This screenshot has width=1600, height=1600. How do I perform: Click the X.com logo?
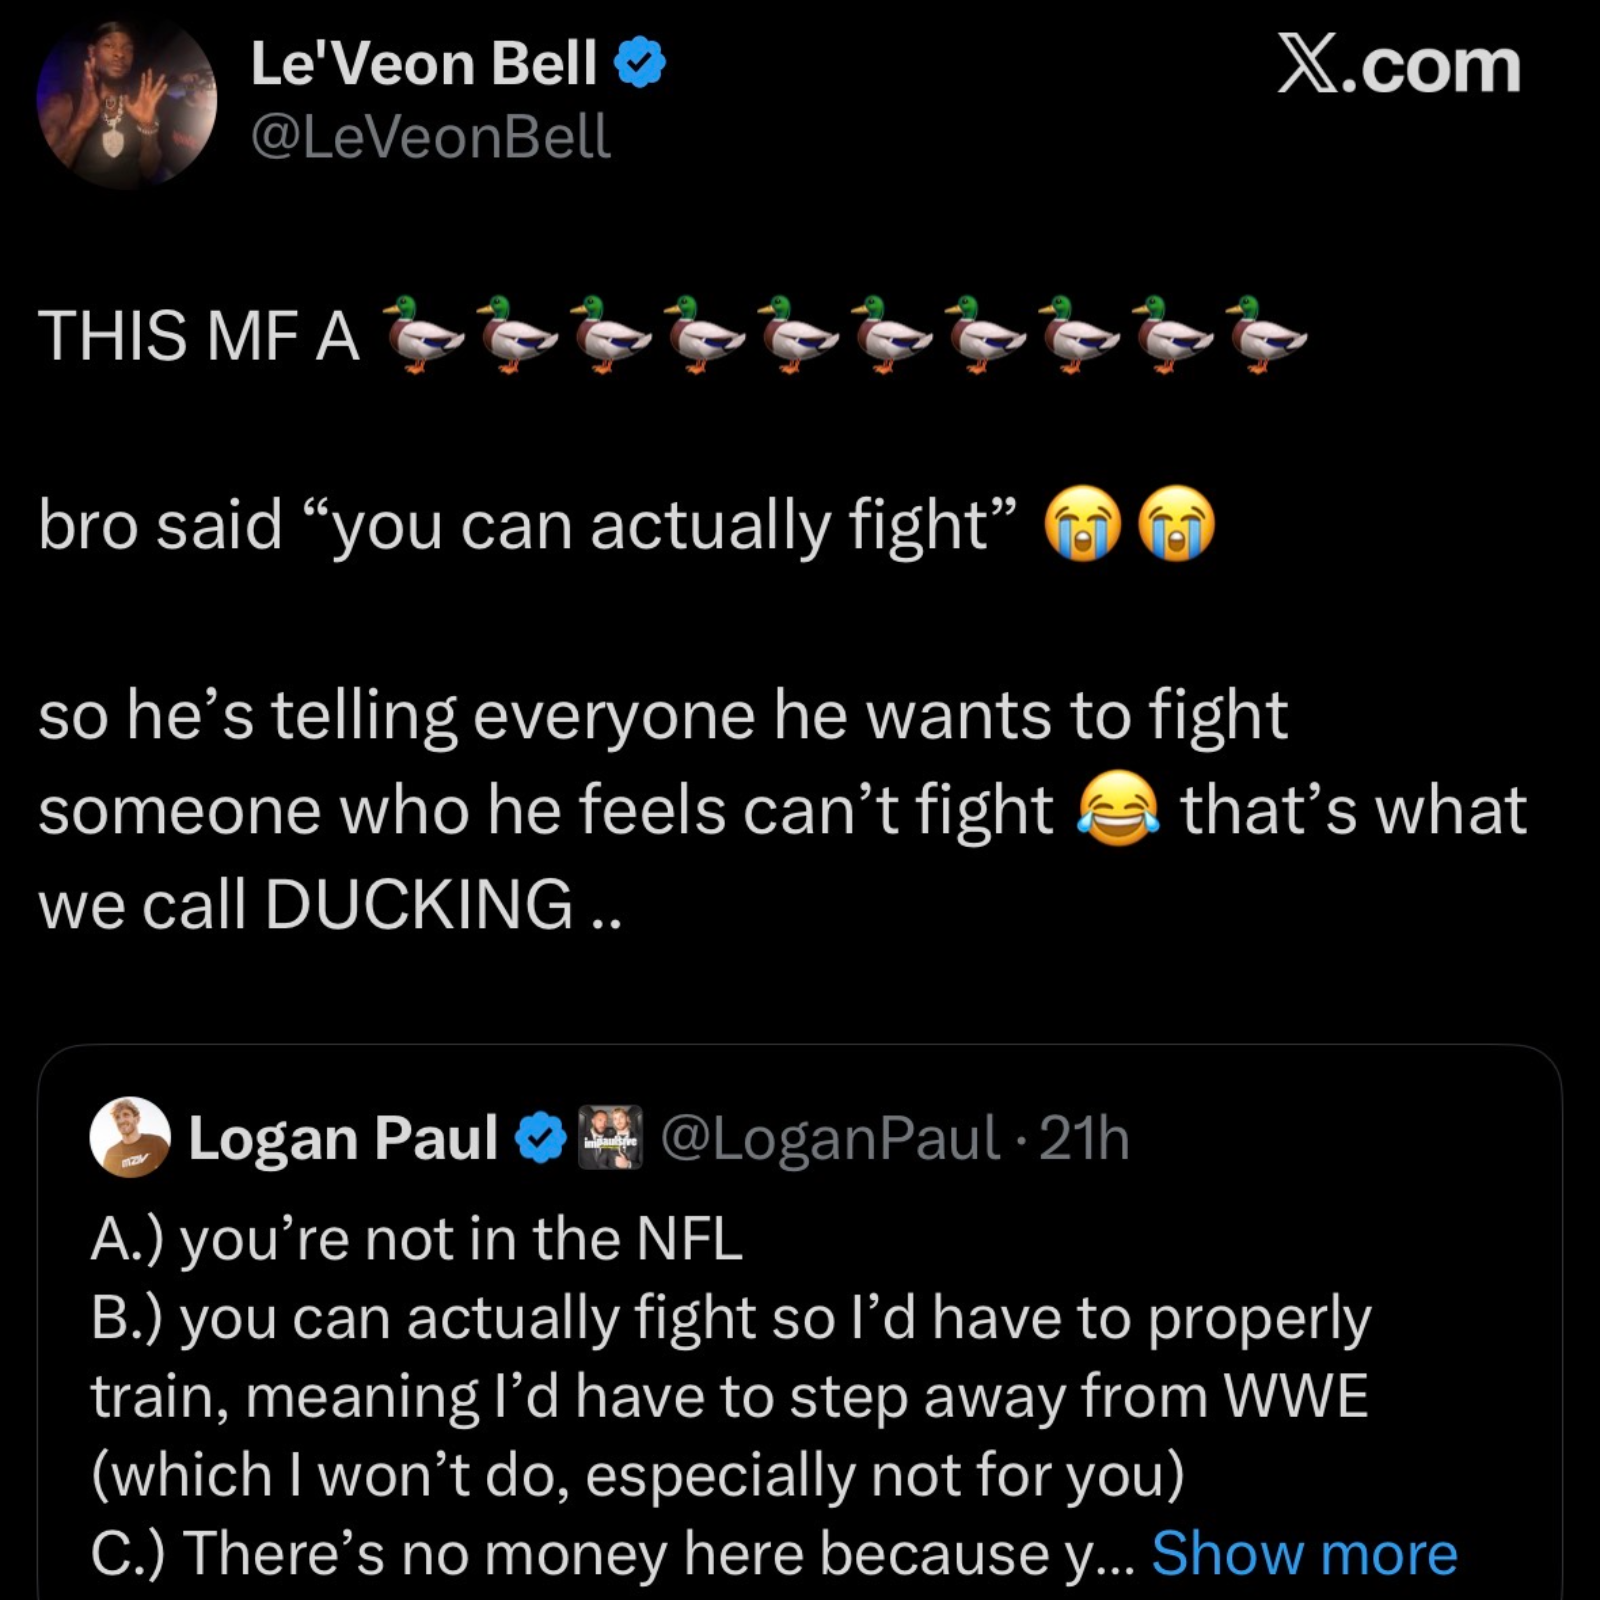[x=1398, y=66]
